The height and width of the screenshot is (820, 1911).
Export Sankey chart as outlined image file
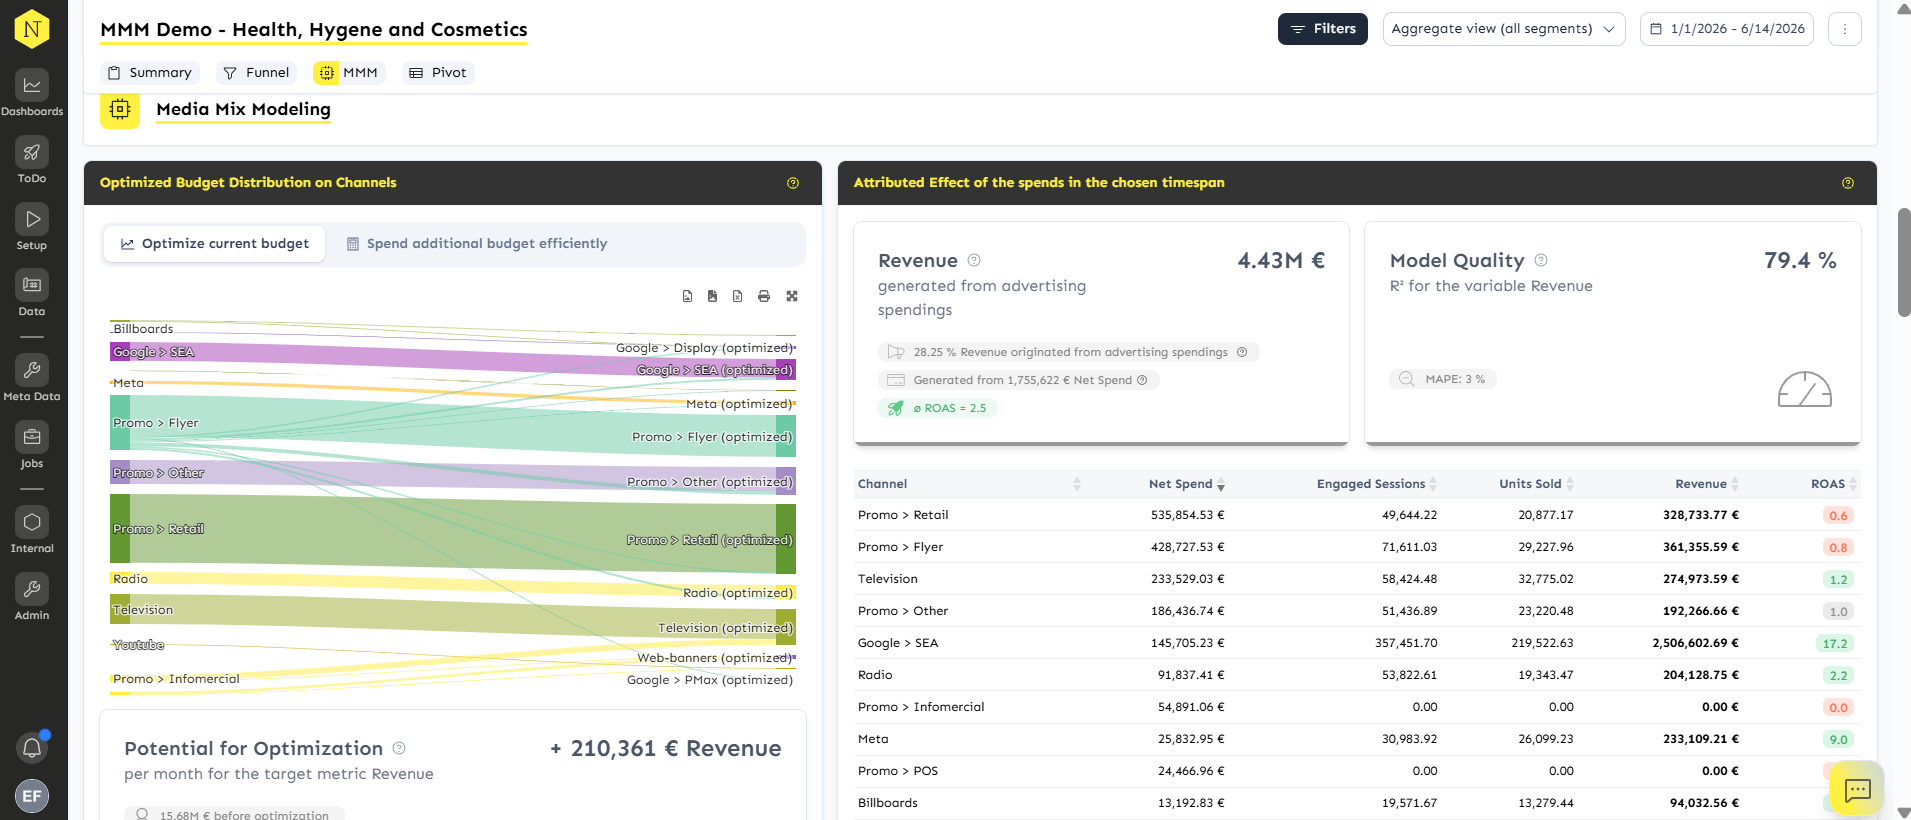pyautogui.click(x=687, y=296)
